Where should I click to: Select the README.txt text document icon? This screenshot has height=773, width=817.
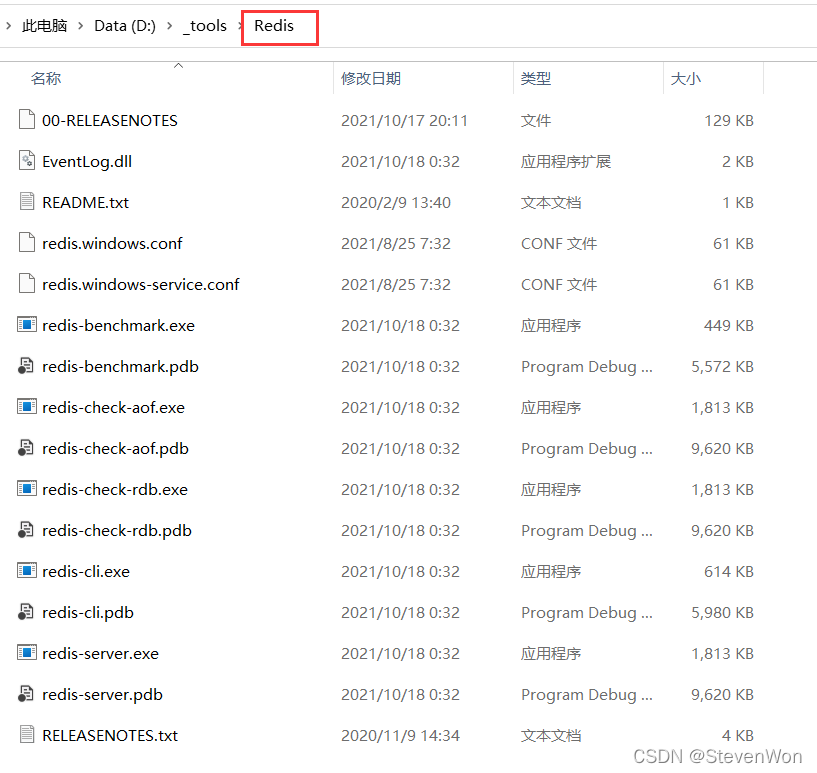click(x=27, y=202)
